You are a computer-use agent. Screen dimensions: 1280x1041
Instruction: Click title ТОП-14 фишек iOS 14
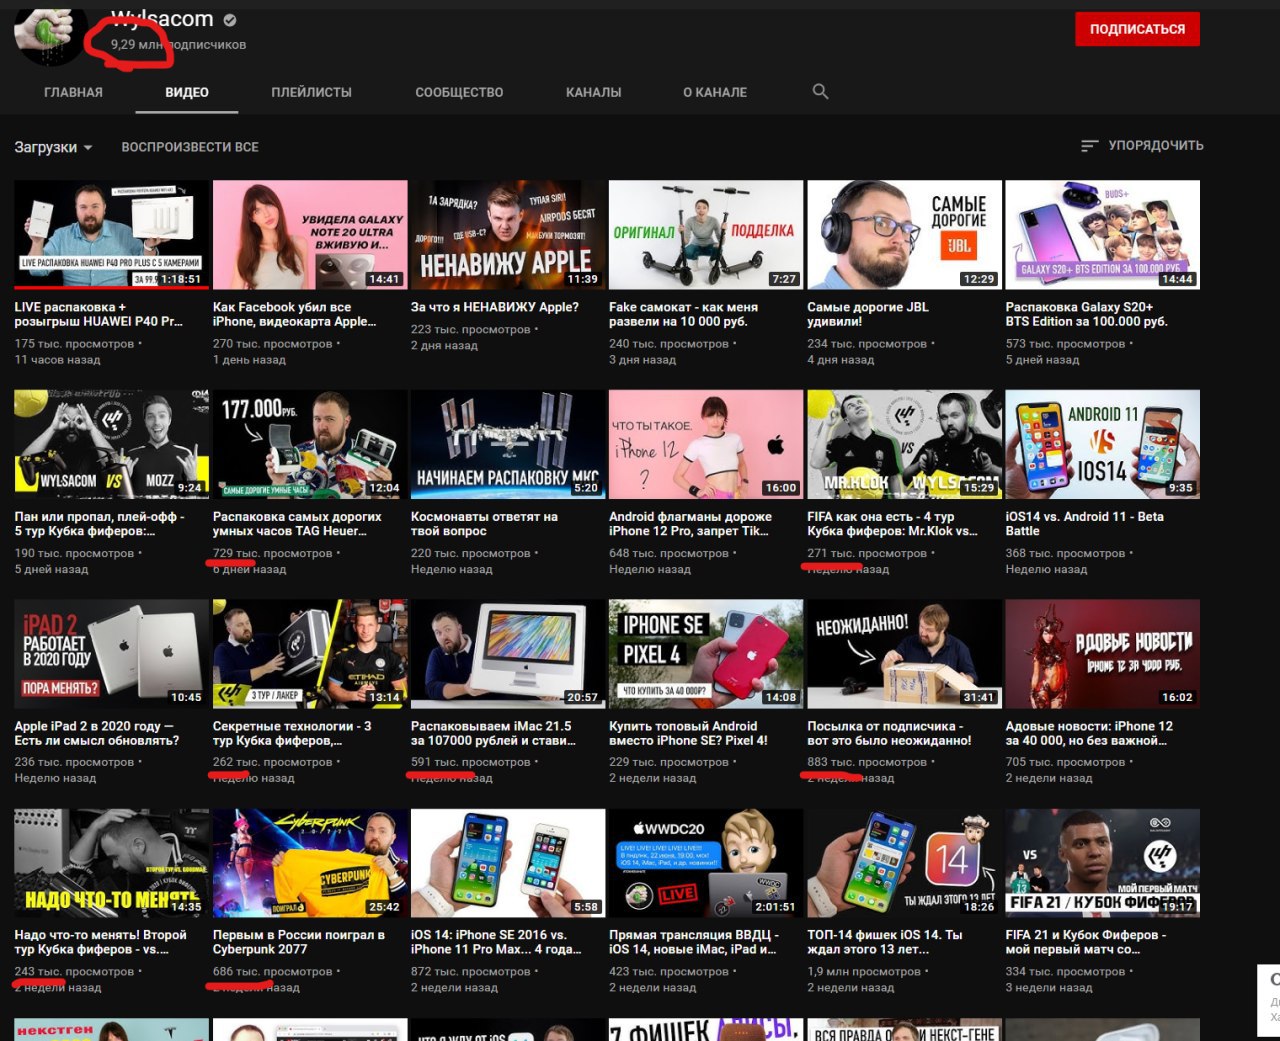point(885,942)
